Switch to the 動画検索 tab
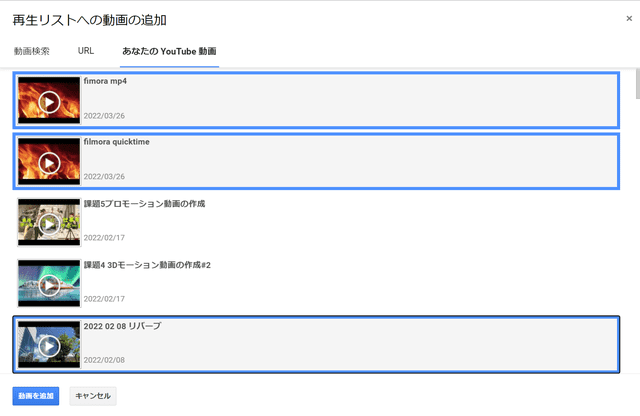Viewport: 640px width, 416px height. (x=32, y=51)
